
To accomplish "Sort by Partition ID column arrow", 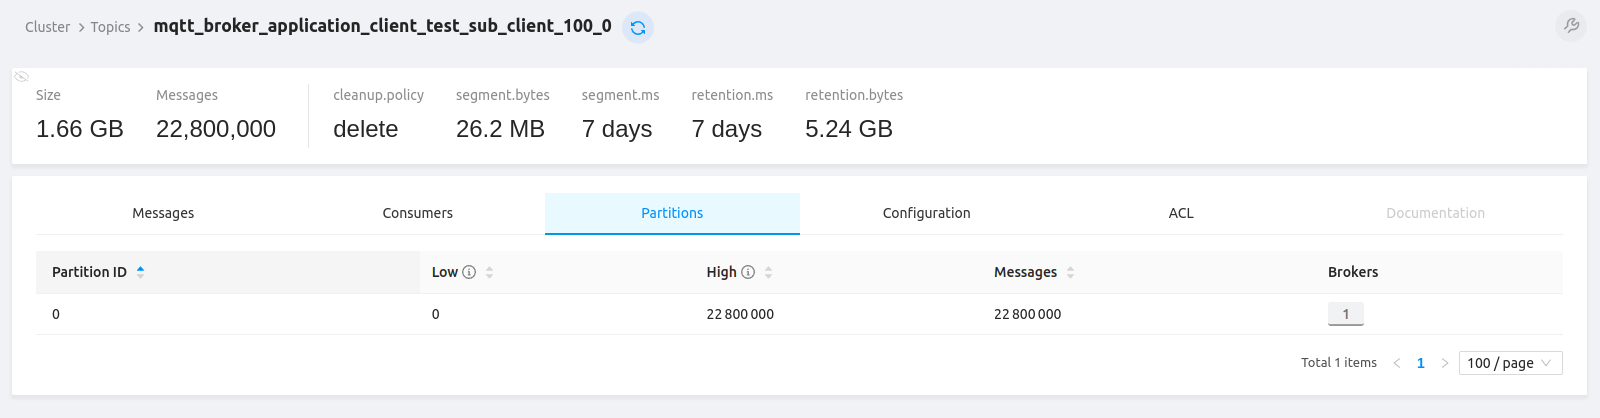I will coord(140,272).
